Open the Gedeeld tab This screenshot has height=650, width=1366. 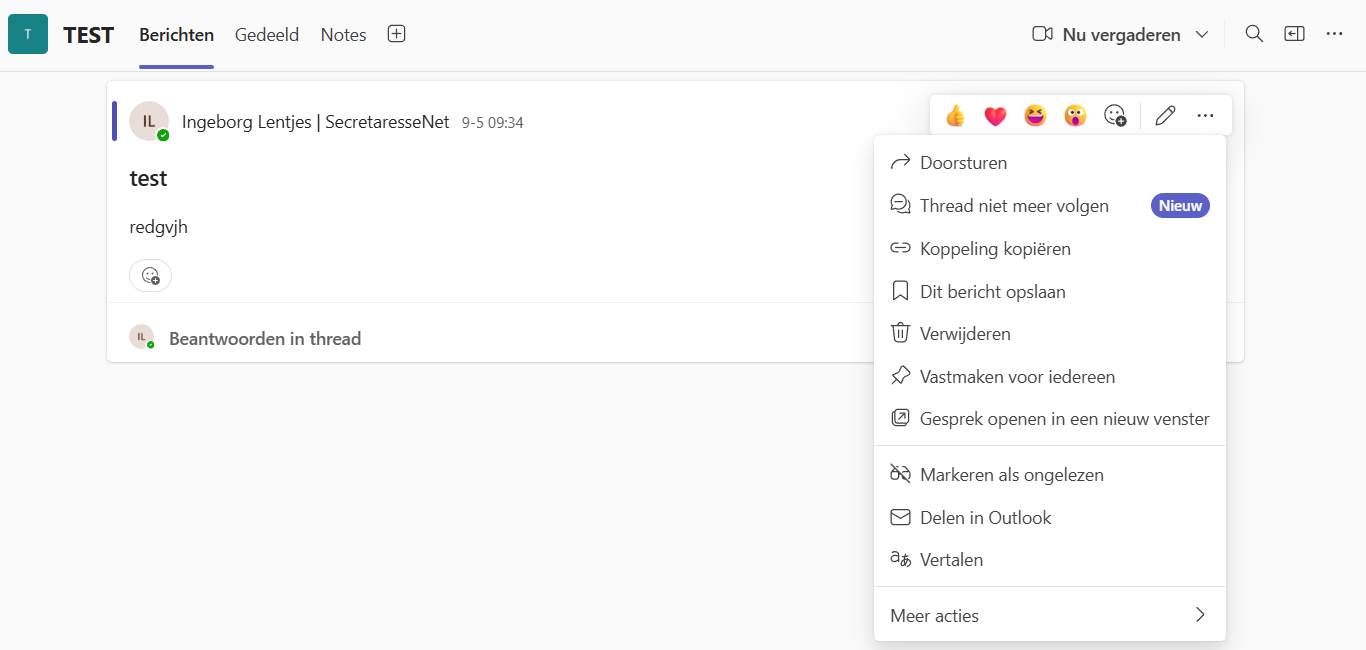[x=267, y=35]
